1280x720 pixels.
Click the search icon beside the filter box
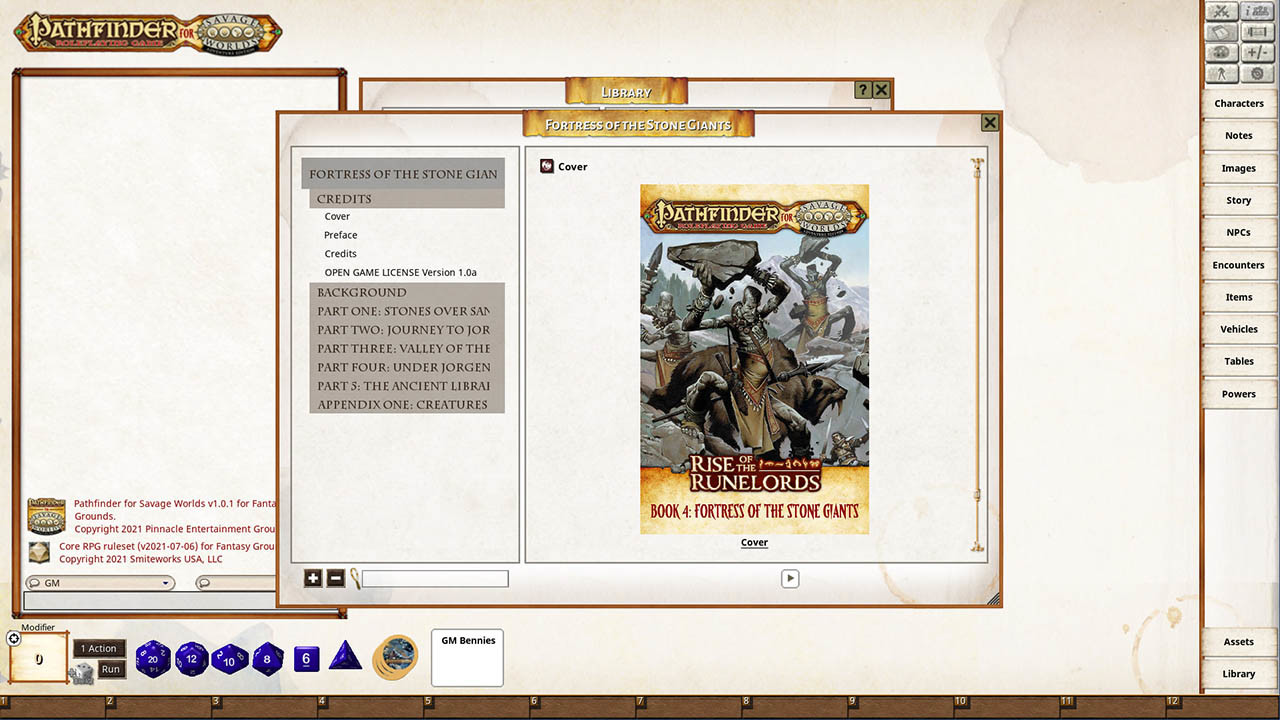point(355,578)
